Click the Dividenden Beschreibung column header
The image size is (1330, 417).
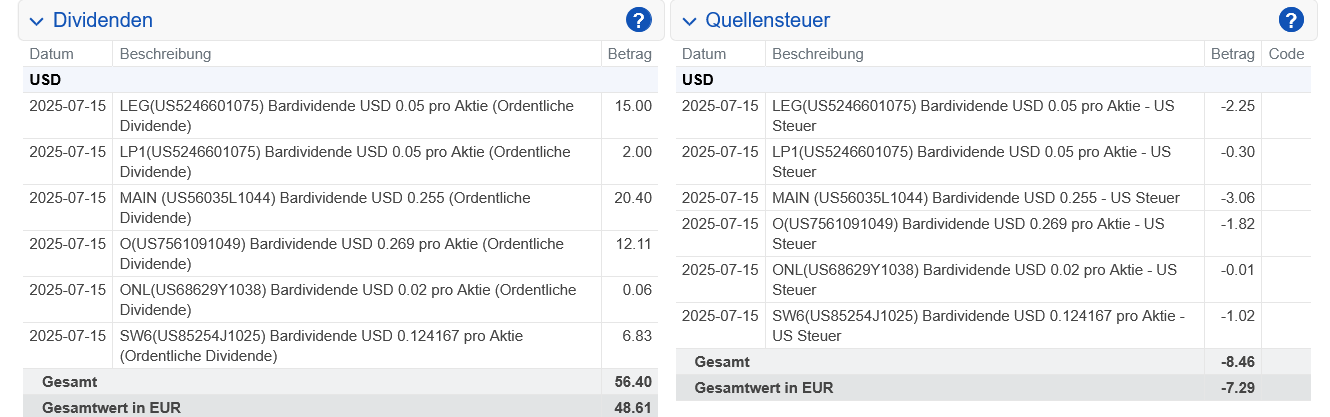click(x=165, y=54)
